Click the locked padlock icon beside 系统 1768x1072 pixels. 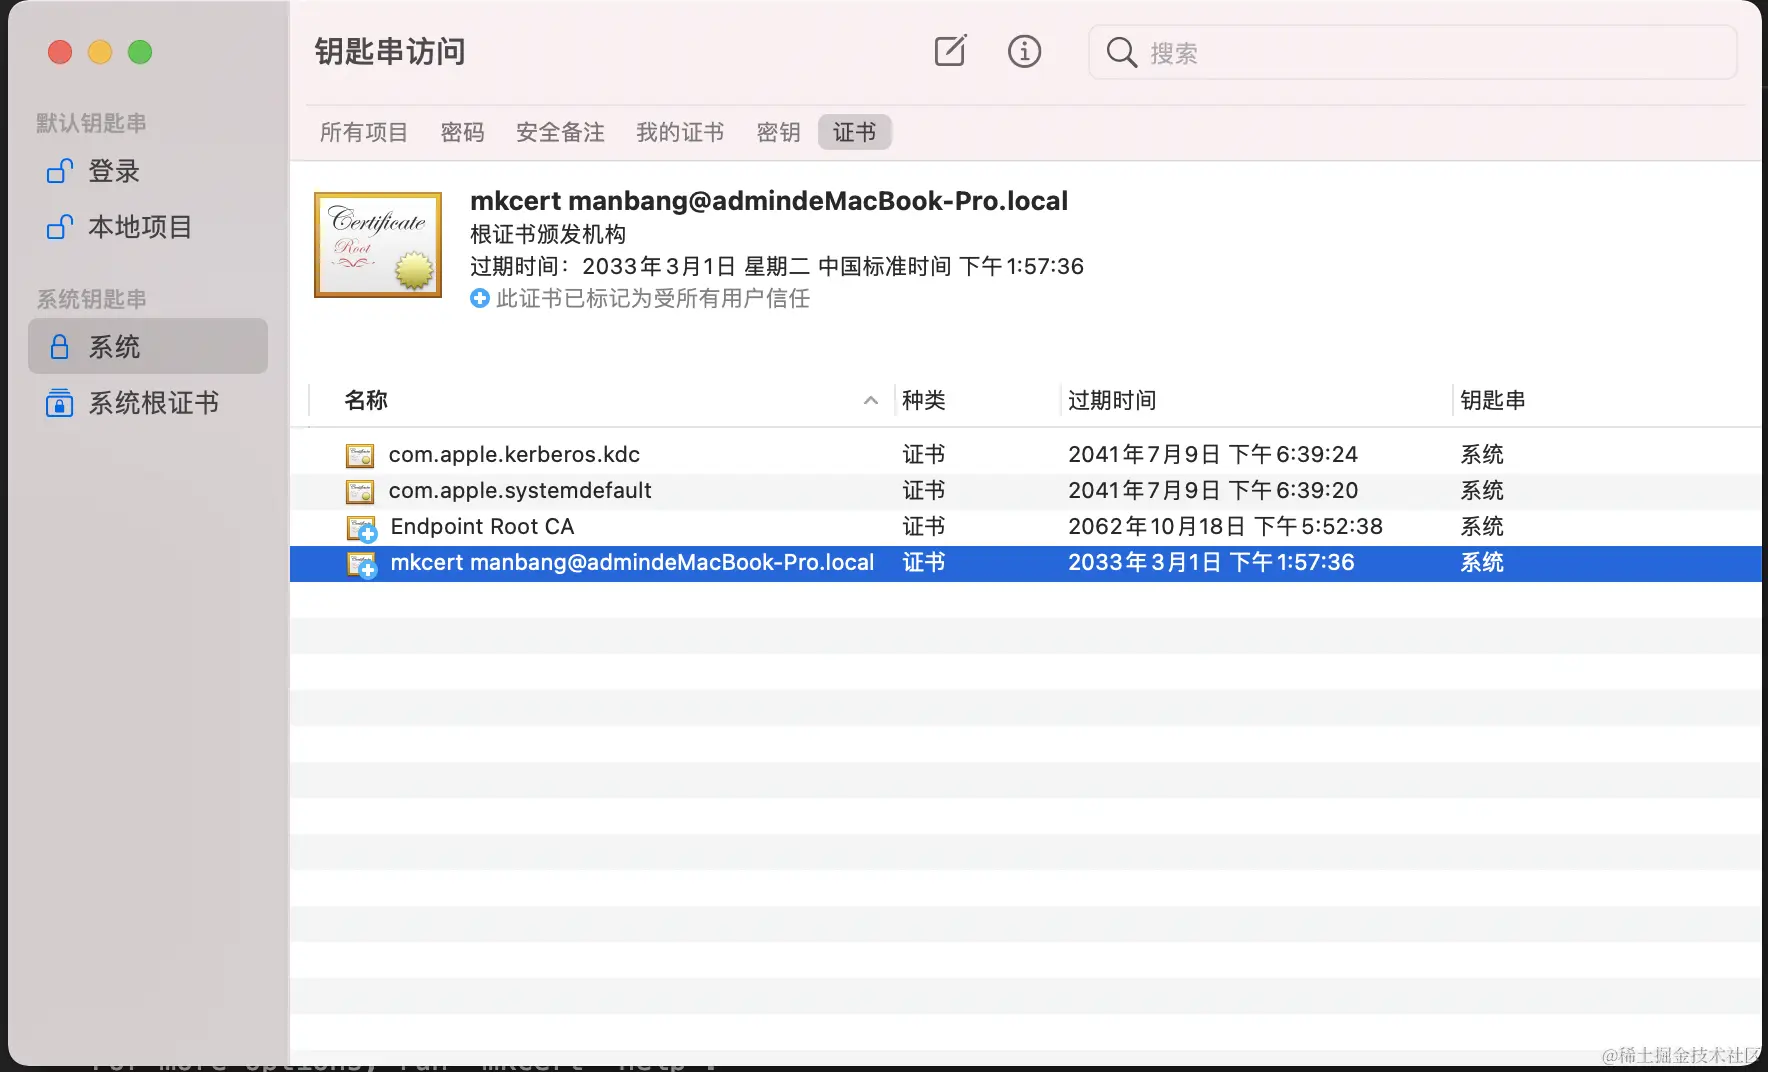point(60,347)
